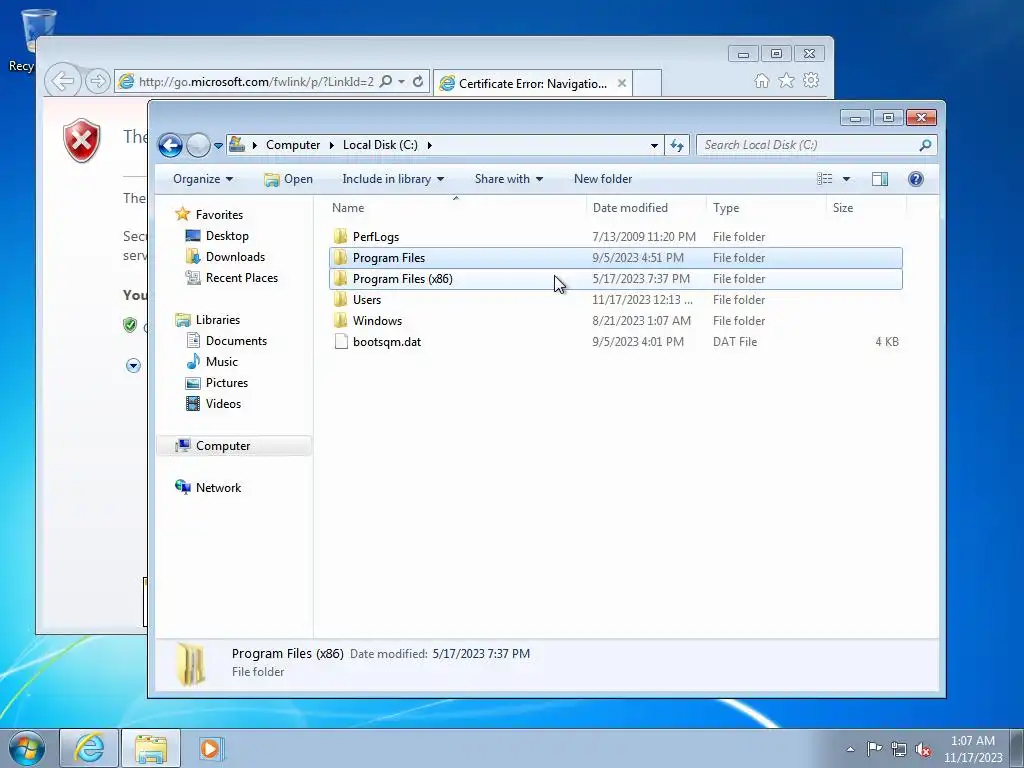
Task: Change the view using the view icon
Action: click(825, 179)
